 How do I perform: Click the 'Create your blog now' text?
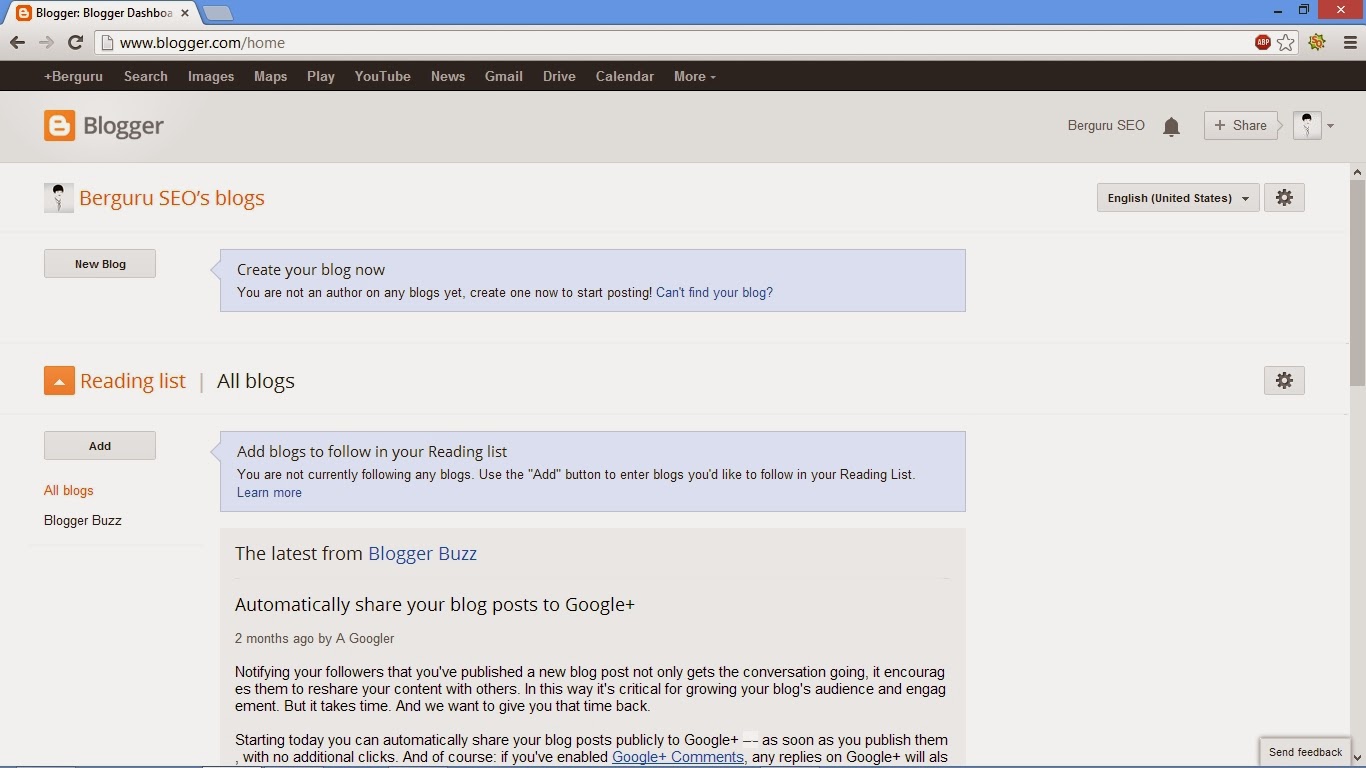click(x=311, y=270)
